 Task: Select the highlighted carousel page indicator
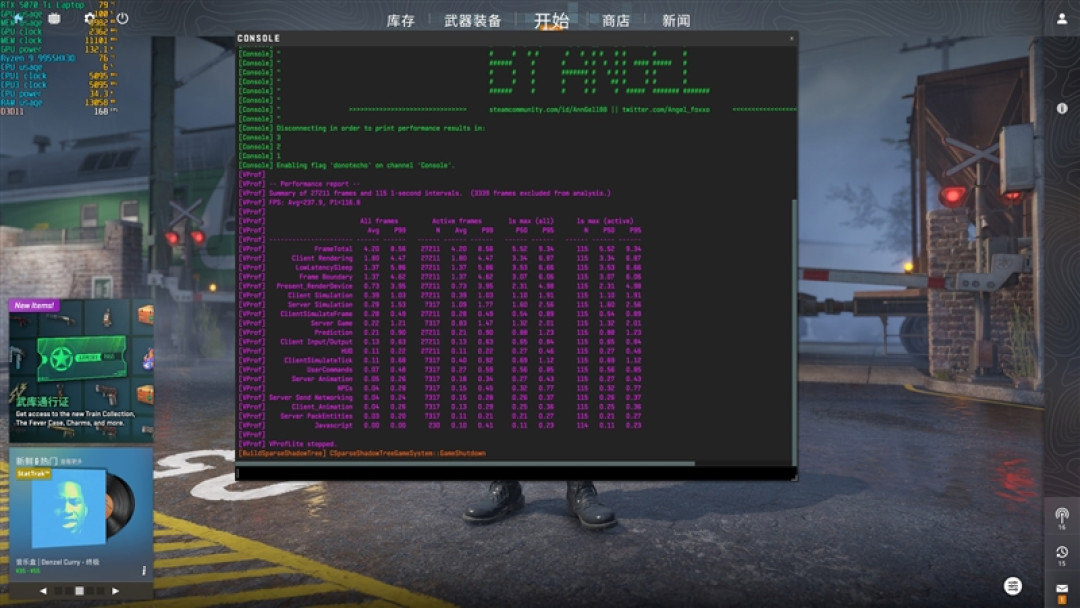[x=80, y=591]
